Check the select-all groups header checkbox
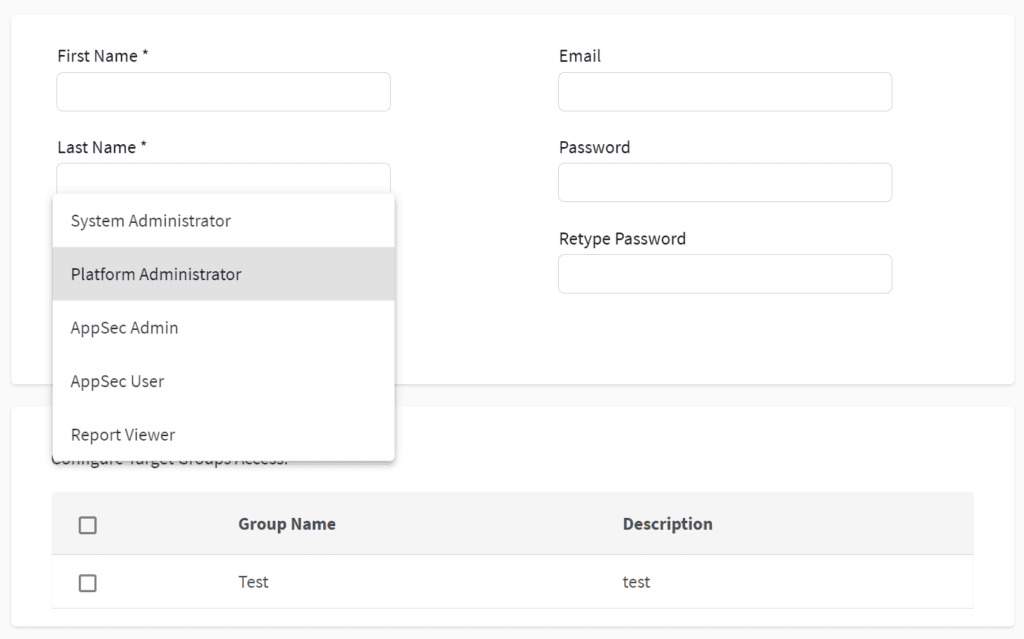Screen dimensions: 1024x639 point(88,525)
